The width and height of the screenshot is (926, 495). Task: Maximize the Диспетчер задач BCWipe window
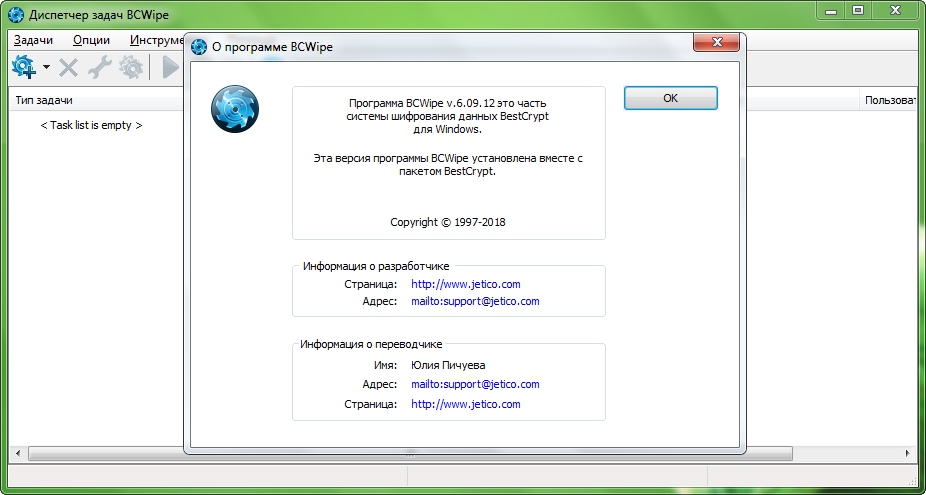coord(858,10)
